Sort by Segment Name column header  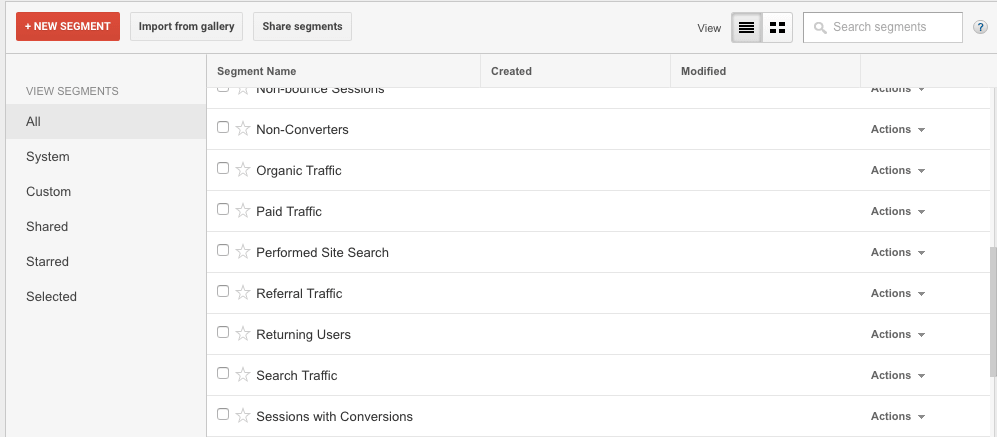[x=343, y=71]
